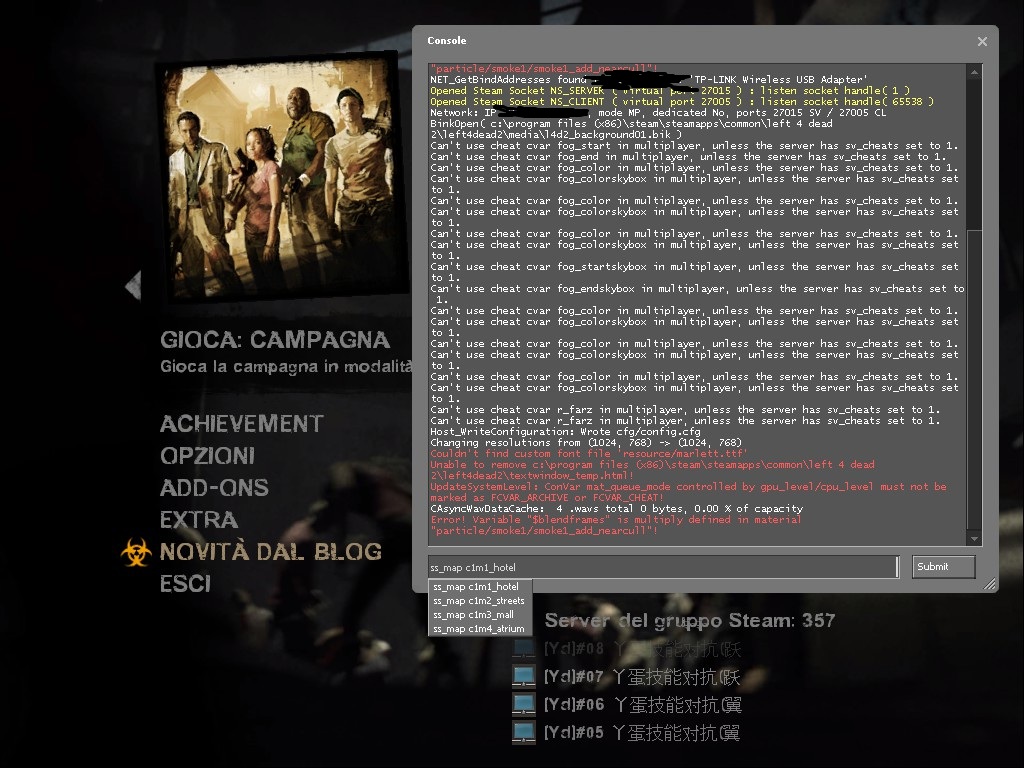
Task: Click the console scrollbar up arrow
Action: click(974, 72)
